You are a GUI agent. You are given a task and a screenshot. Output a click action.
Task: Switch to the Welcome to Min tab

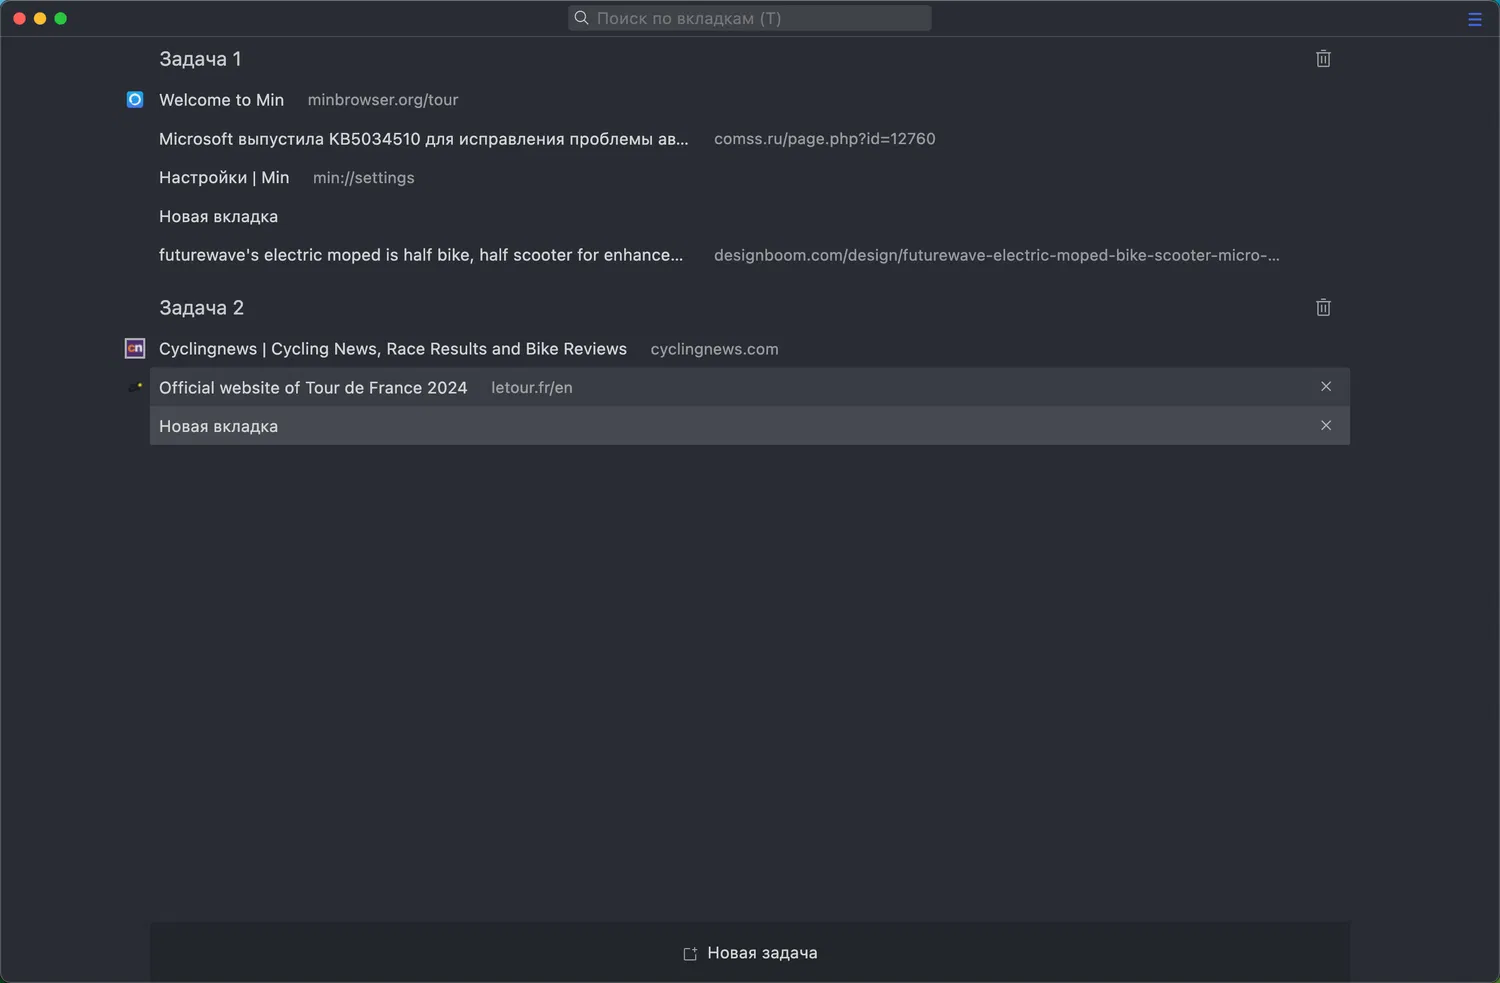point(221,100)
